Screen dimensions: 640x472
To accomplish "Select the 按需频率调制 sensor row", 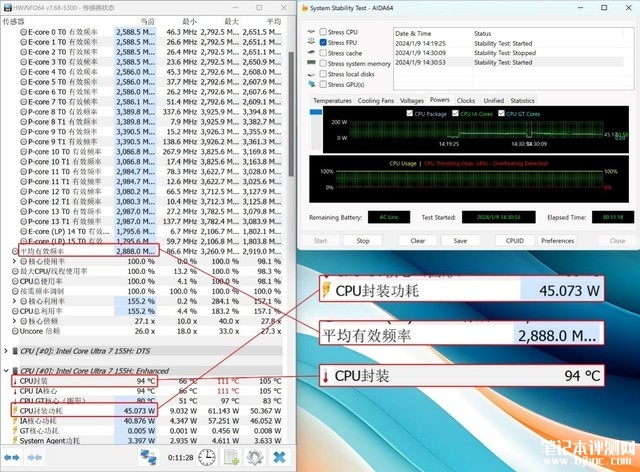I will (147, 291).
